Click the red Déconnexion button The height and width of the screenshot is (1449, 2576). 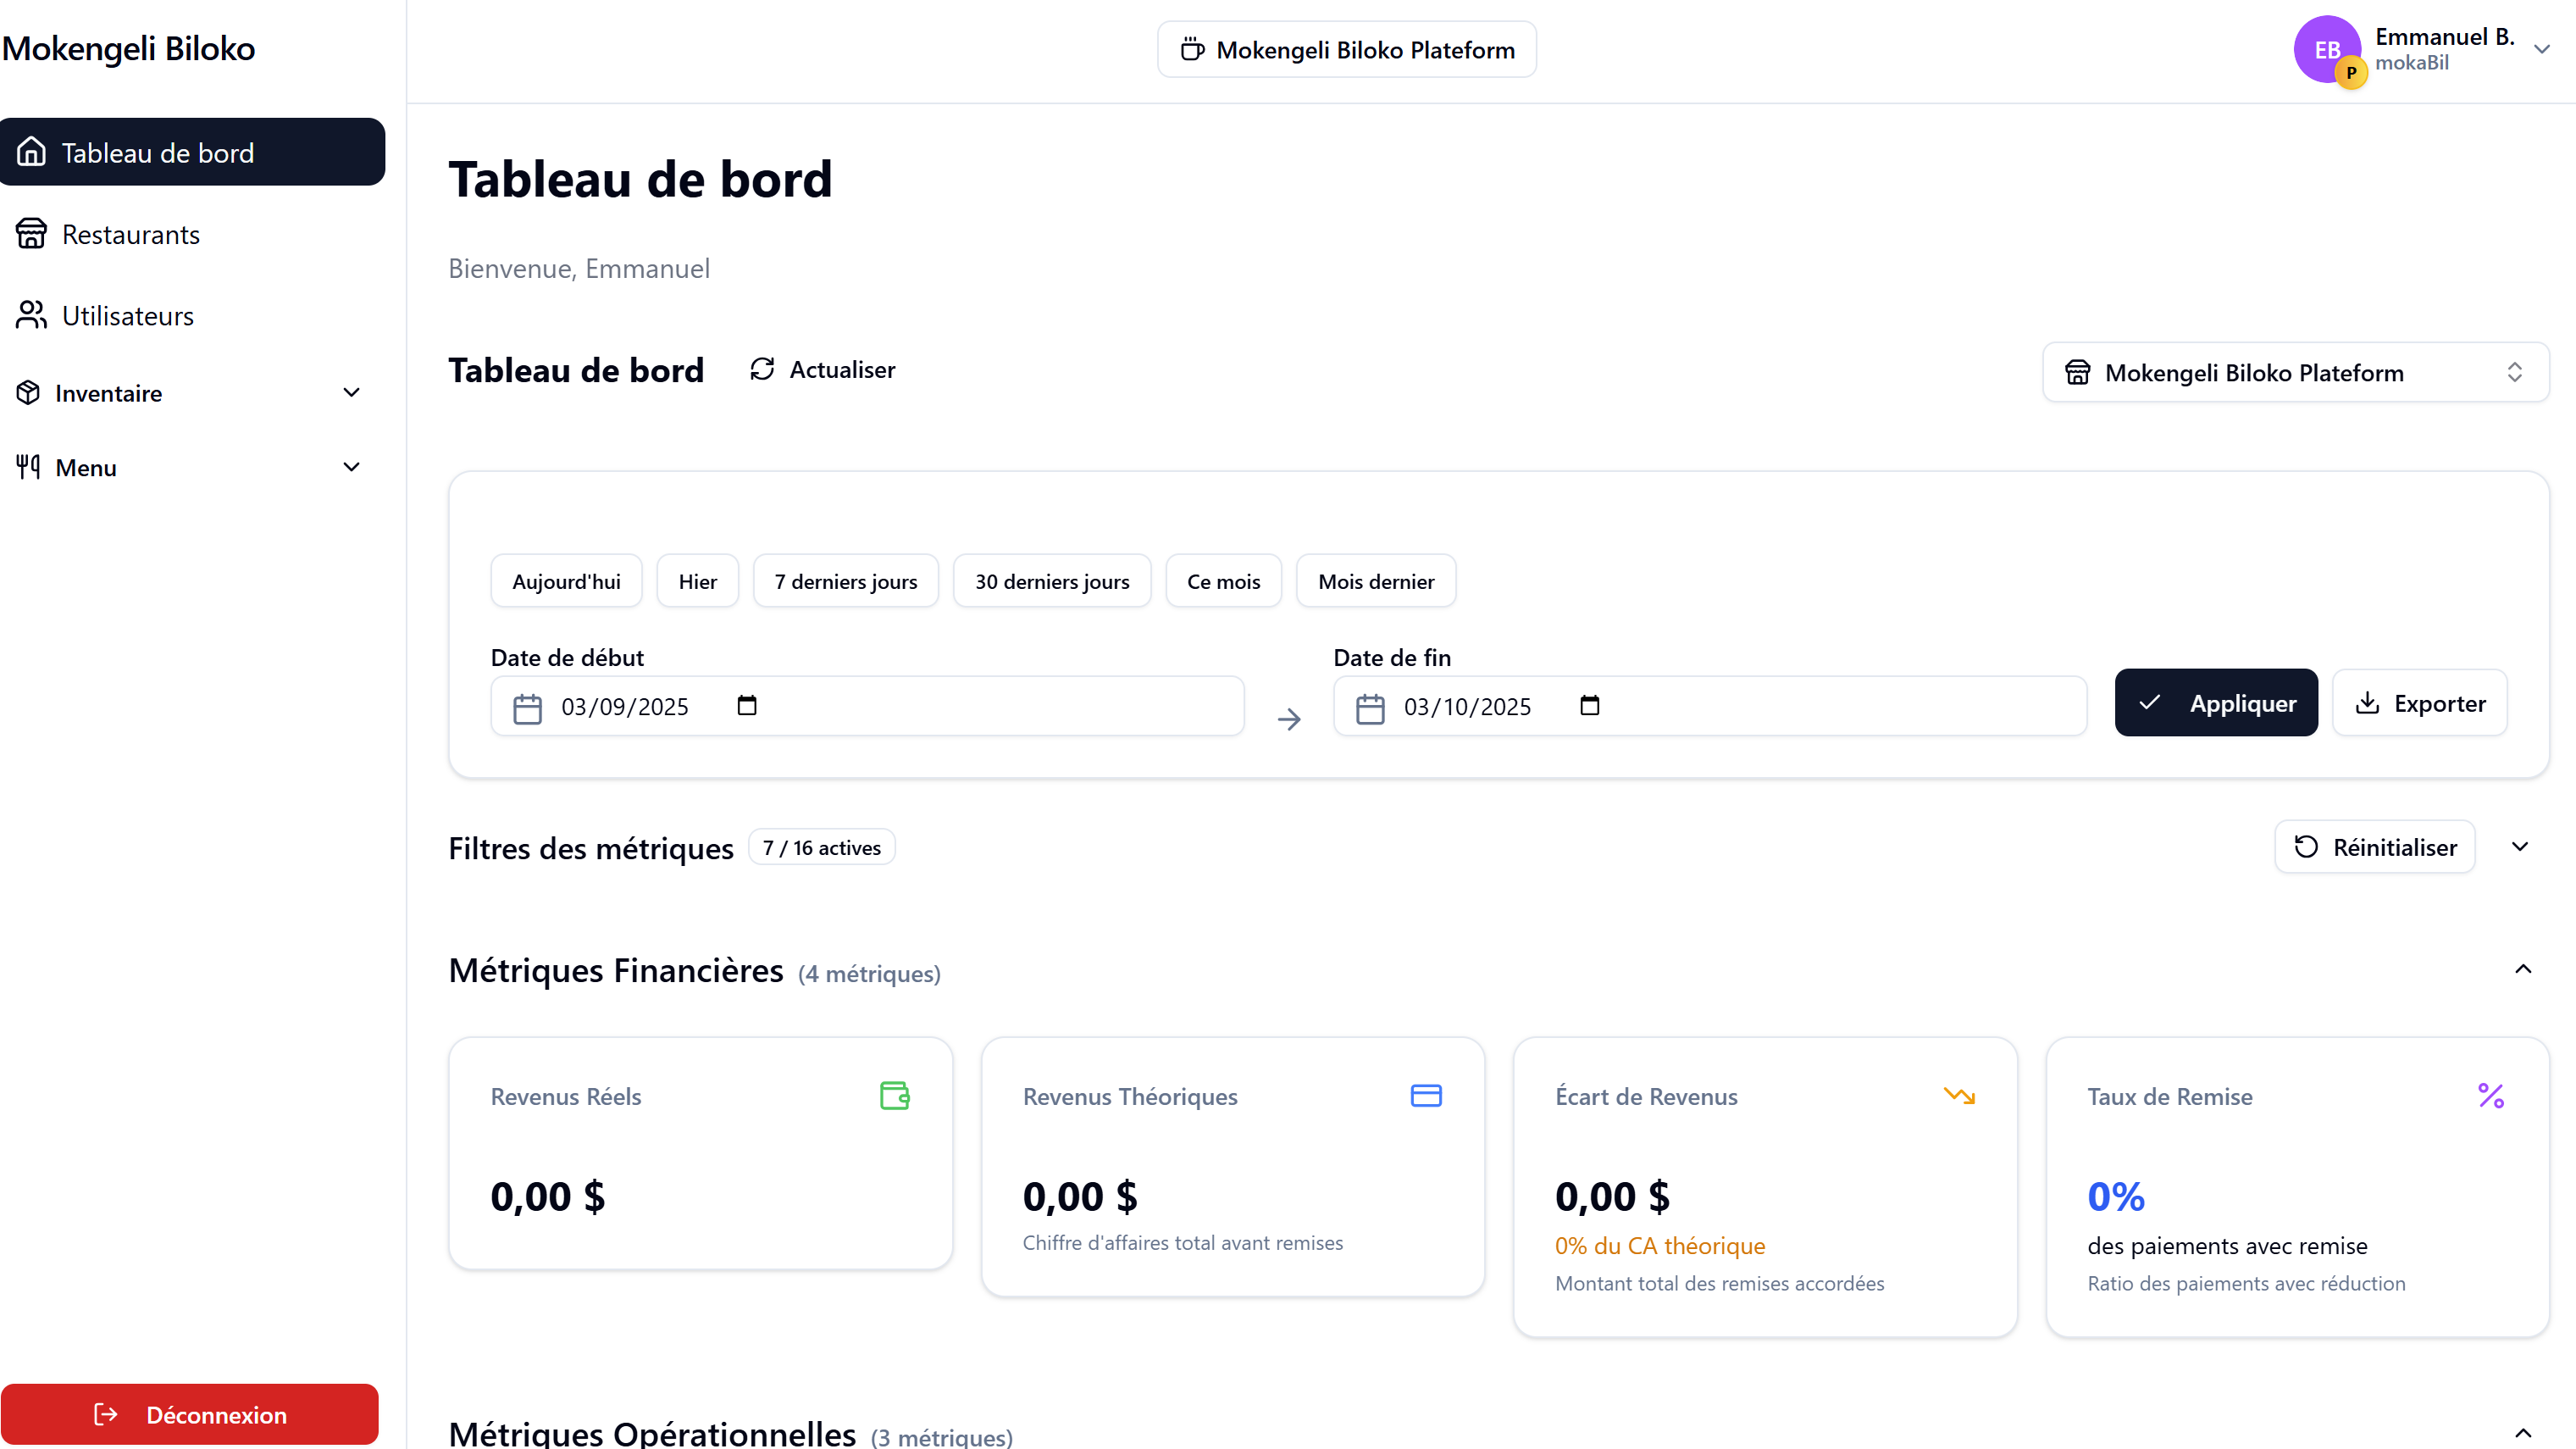(190, 1414)
